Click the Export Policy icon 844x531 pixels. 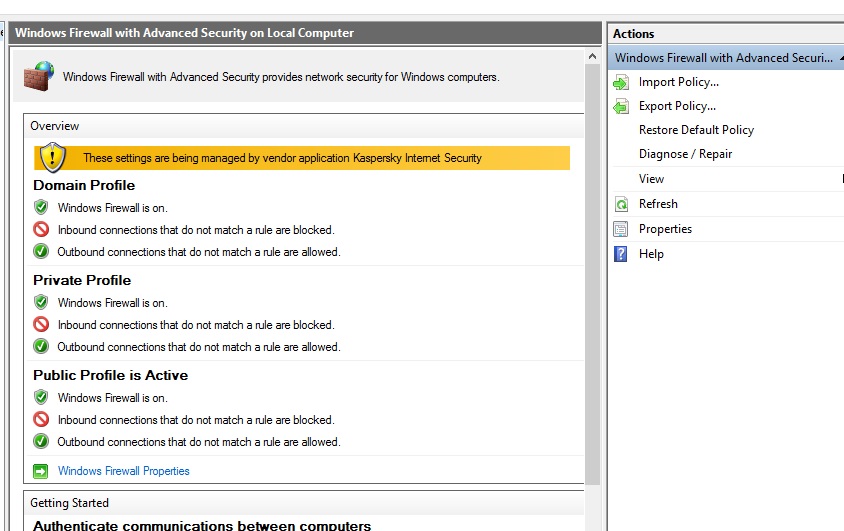pyautogui.click(x=621, y=107)
